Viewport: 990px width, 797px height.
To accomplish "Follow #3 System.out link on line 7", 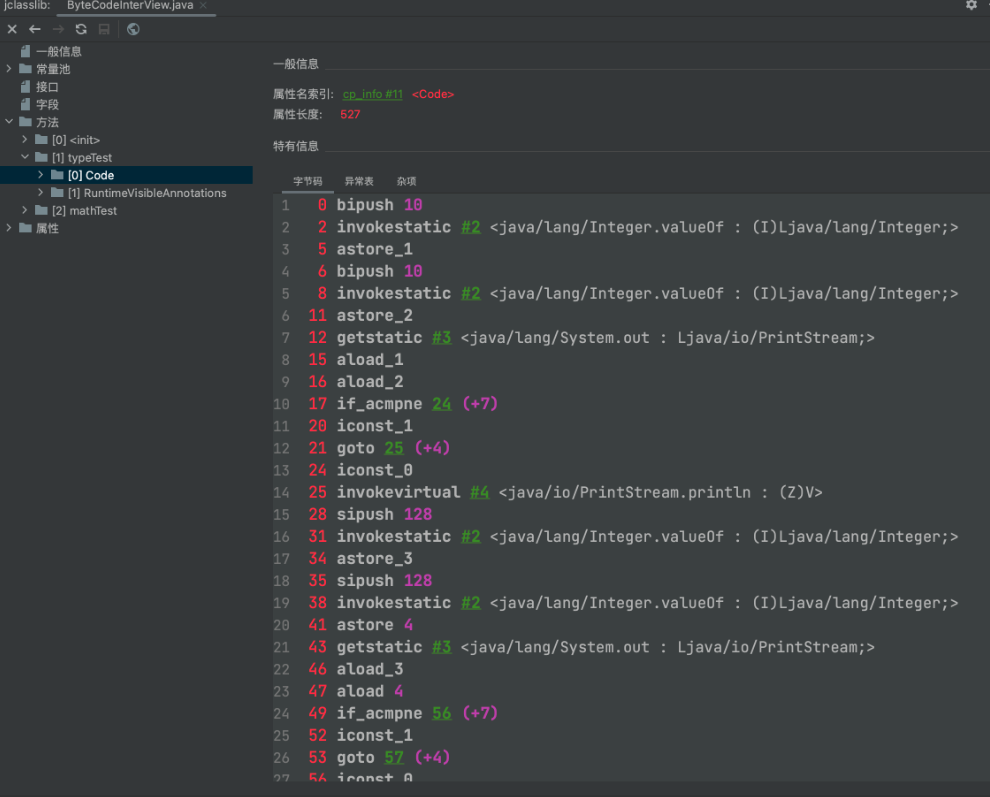I will click(x=441, y=337).
